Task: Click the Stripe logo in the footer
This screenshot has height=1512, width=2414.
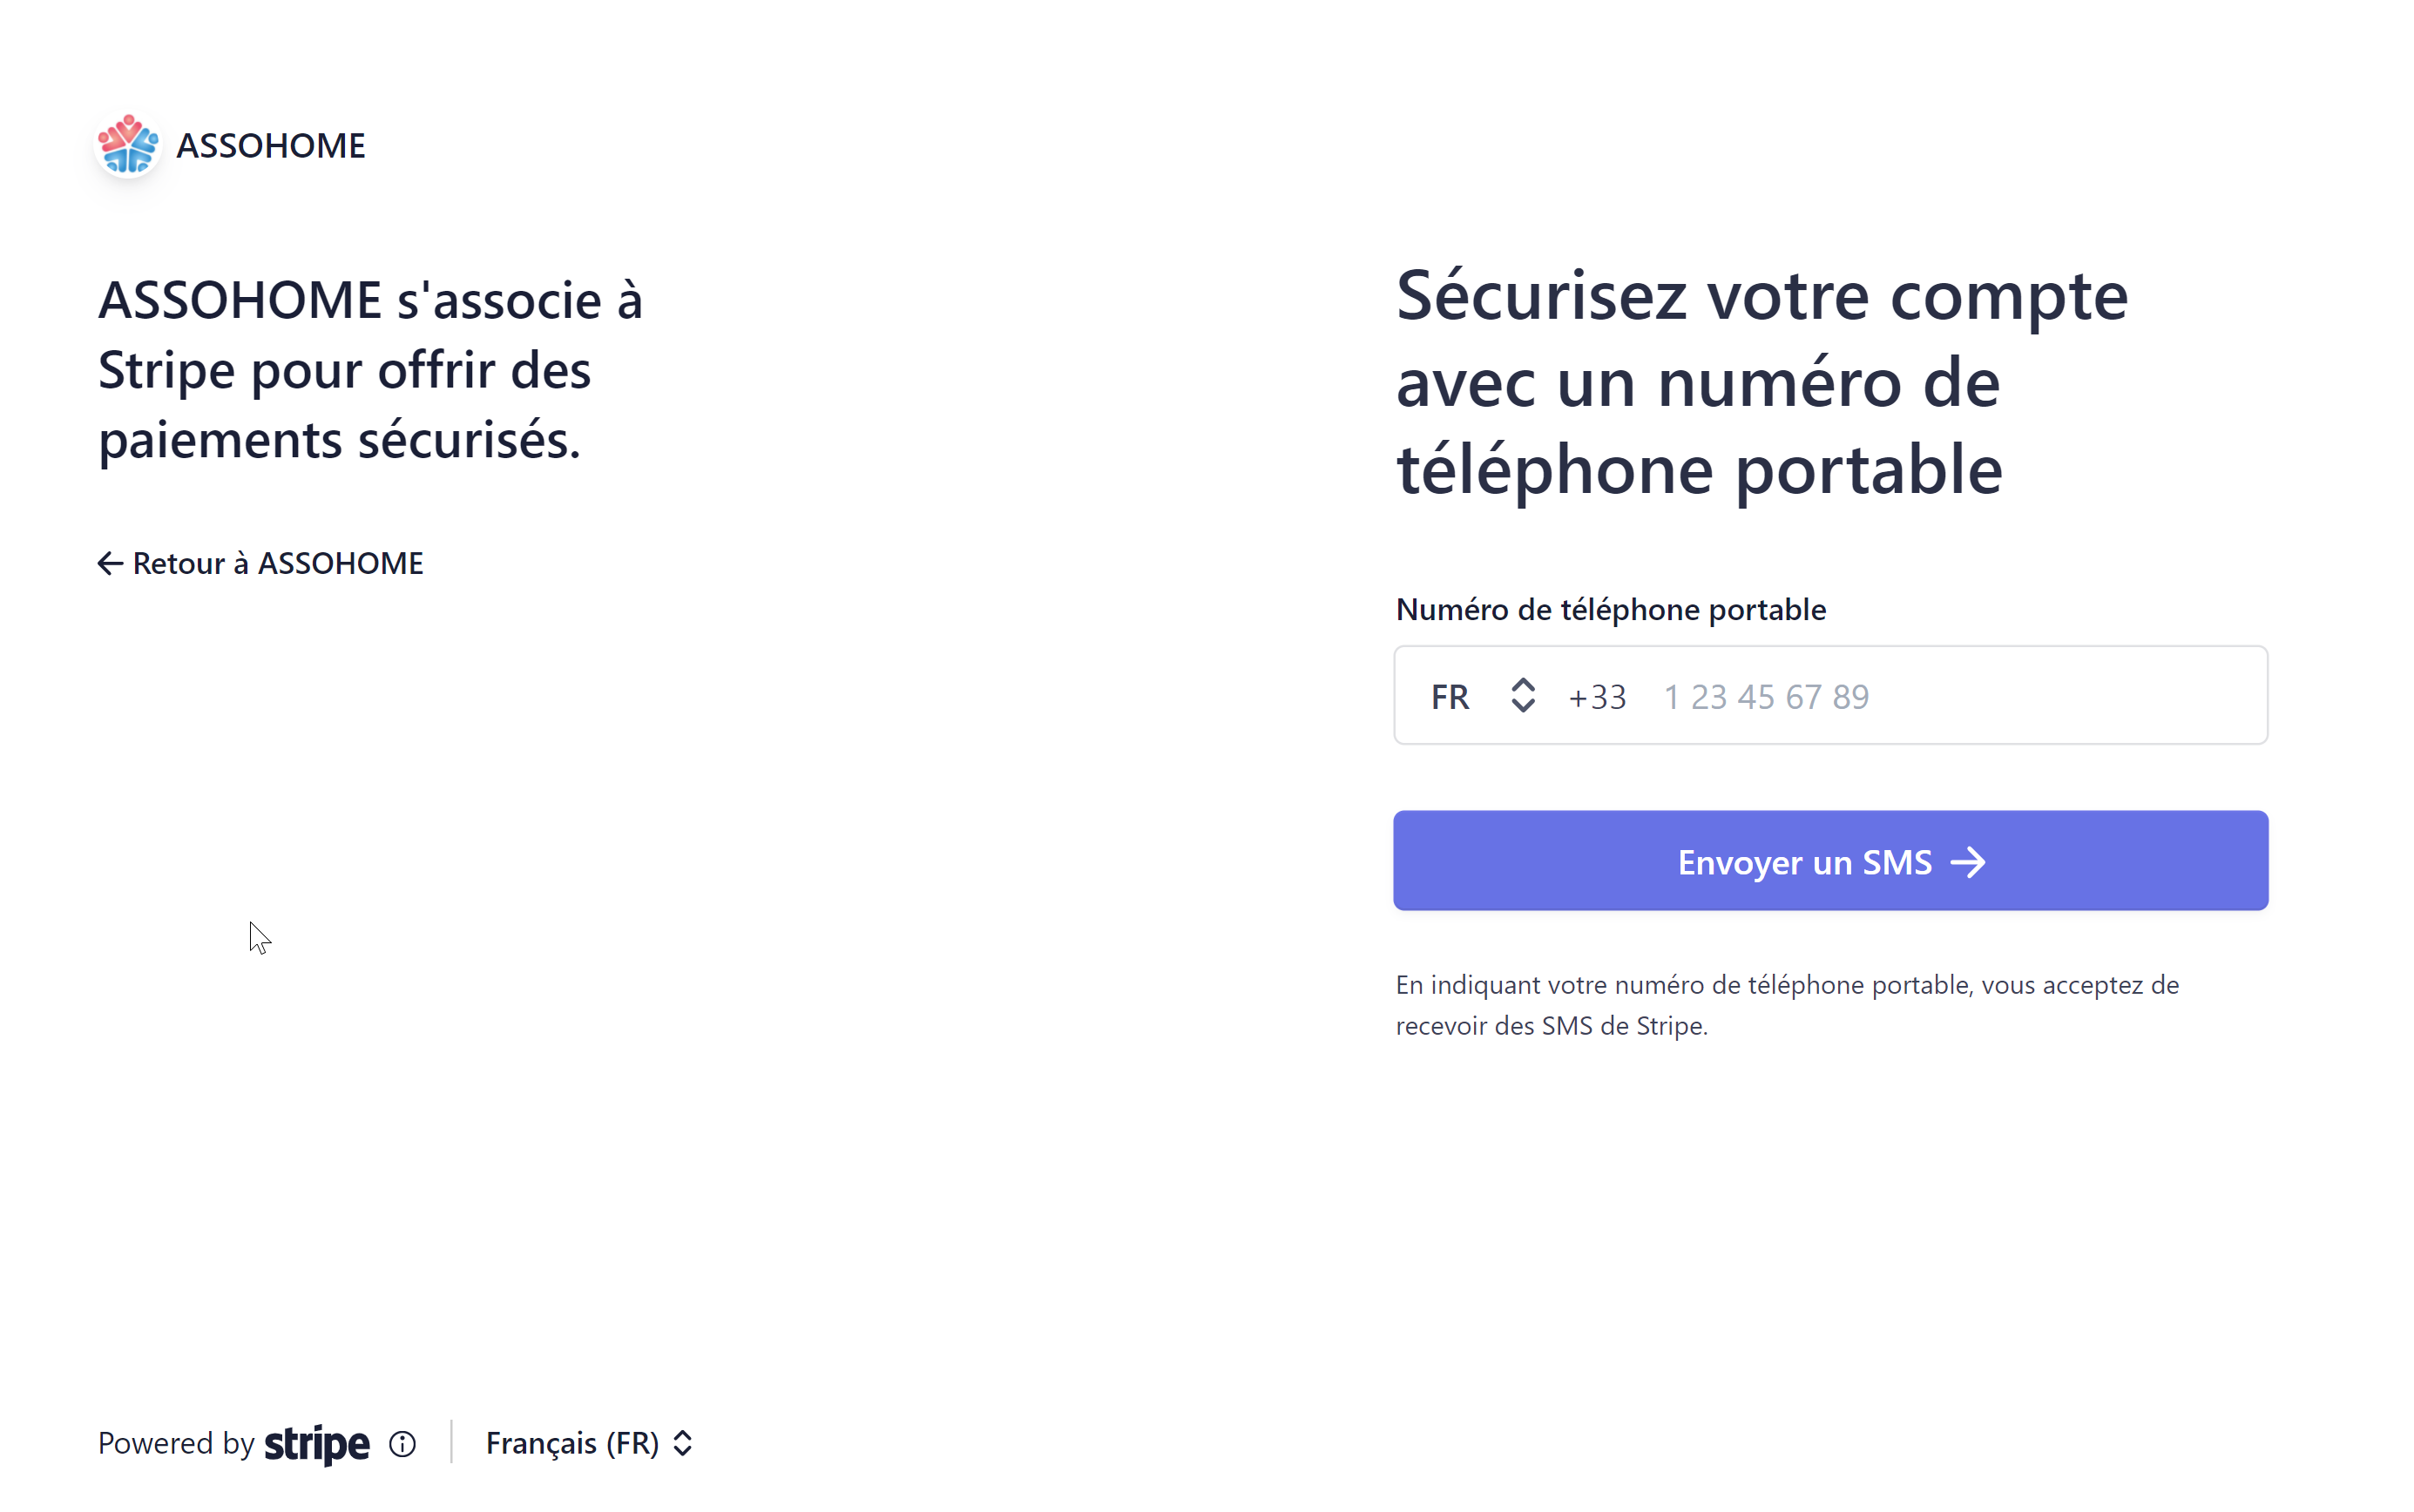Action: tap(317, 1444)
